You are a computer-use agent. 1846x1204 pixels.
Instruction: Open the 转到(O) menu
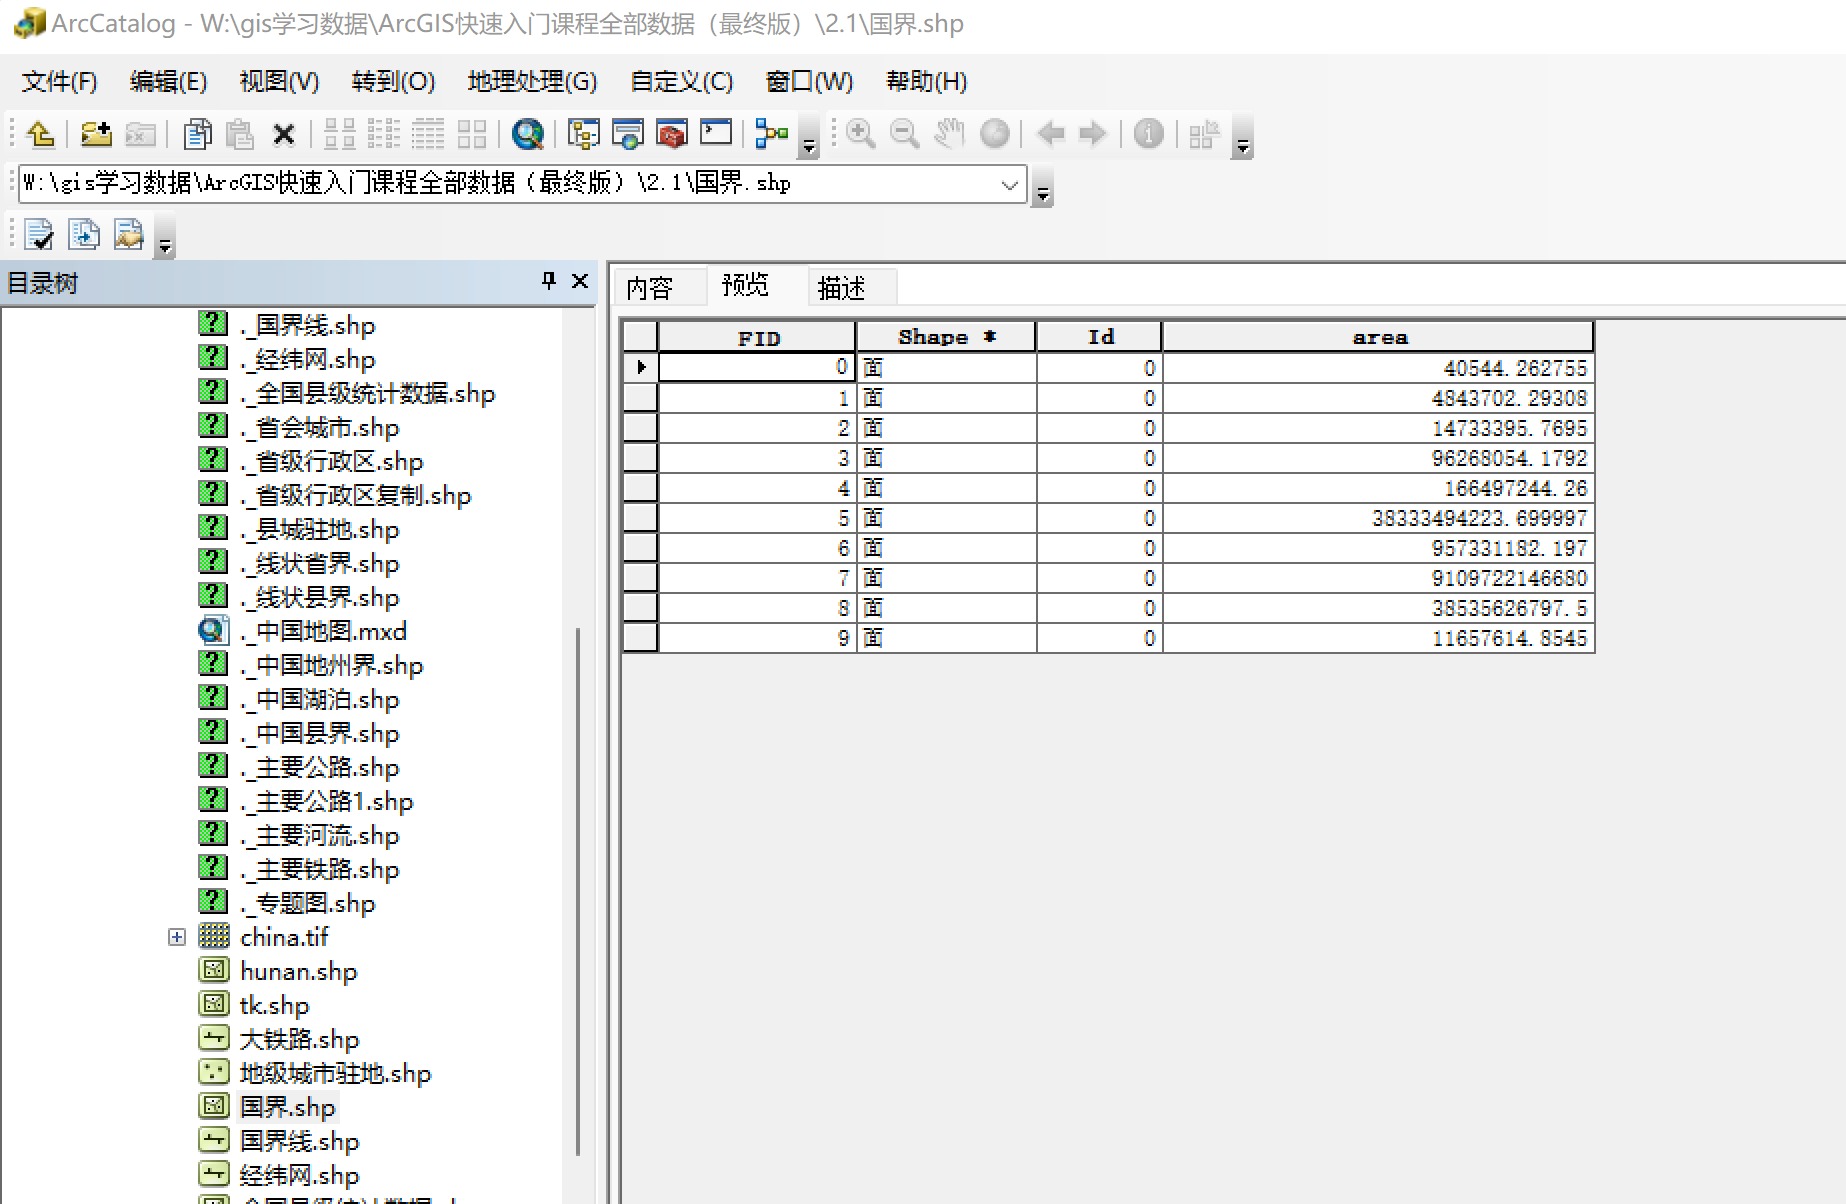click(x=393, y=82)
